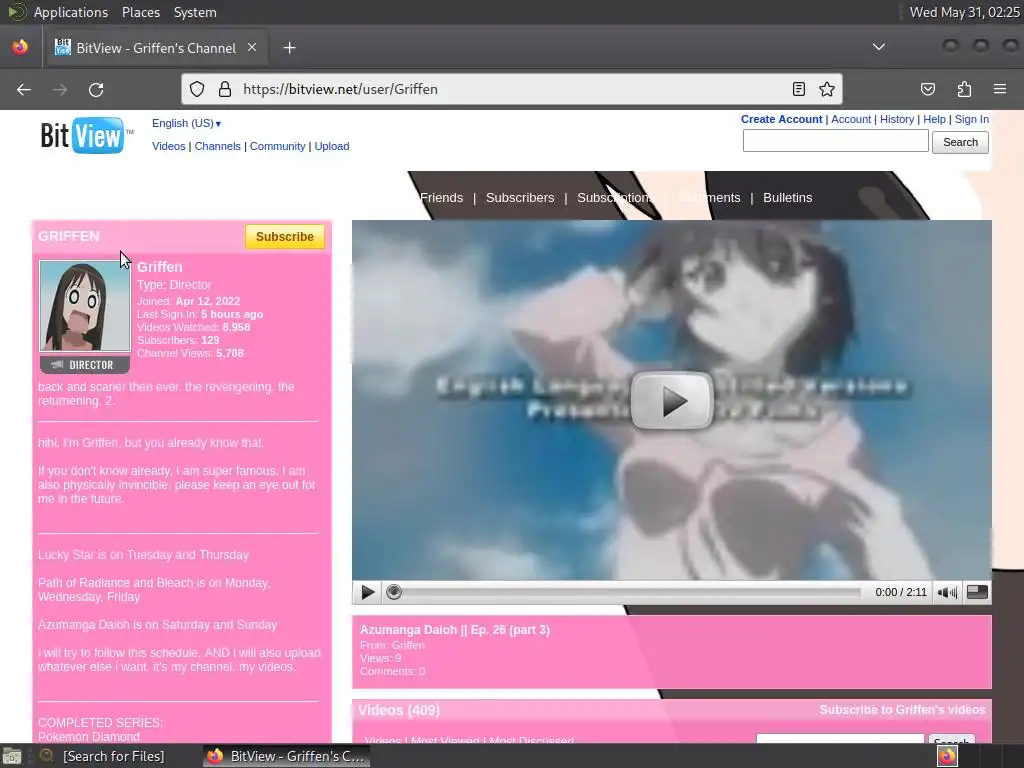Close the BitView Griffen's Channel tab
Viewport: 1024px width, 768px height.
(x=252, y=48)
